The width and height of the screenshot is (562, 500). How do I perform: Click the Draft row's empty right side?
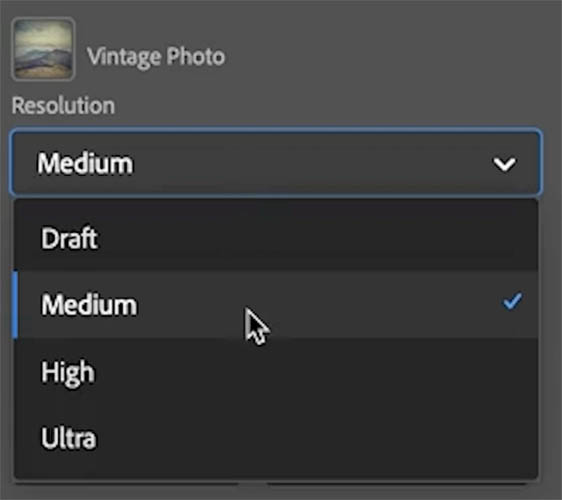click(323, 238)
